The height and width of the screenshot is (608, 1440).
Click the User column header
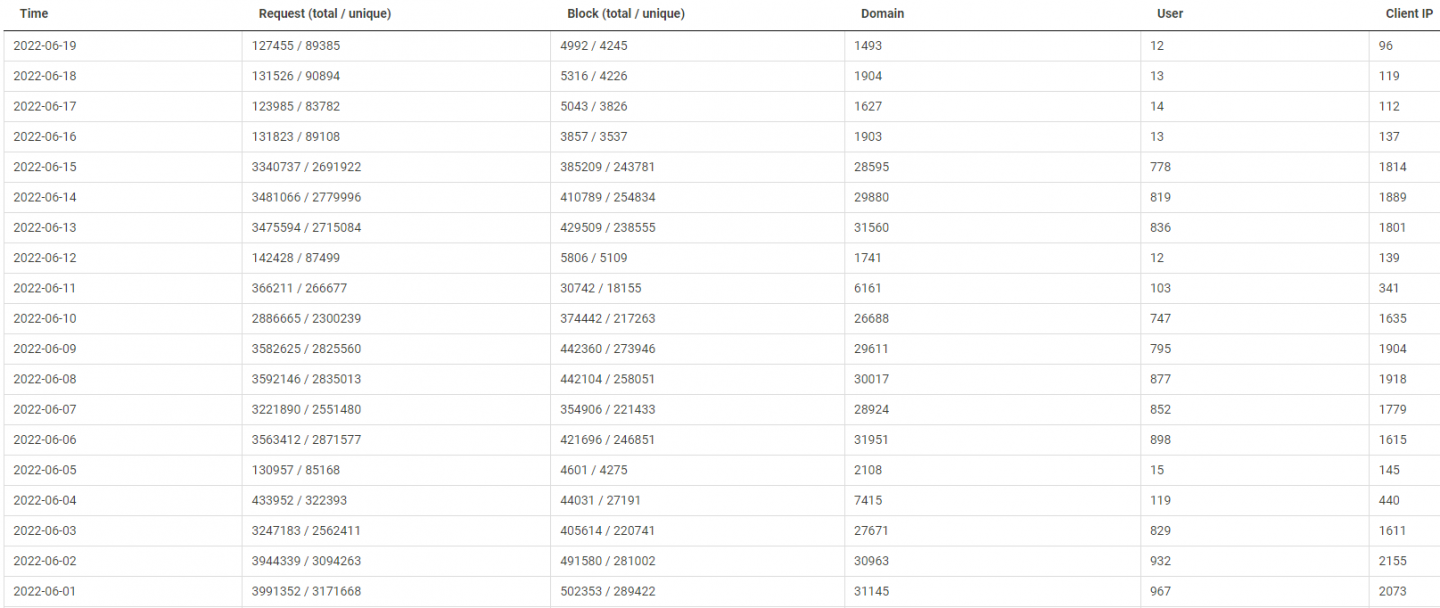pos(1170,14)
